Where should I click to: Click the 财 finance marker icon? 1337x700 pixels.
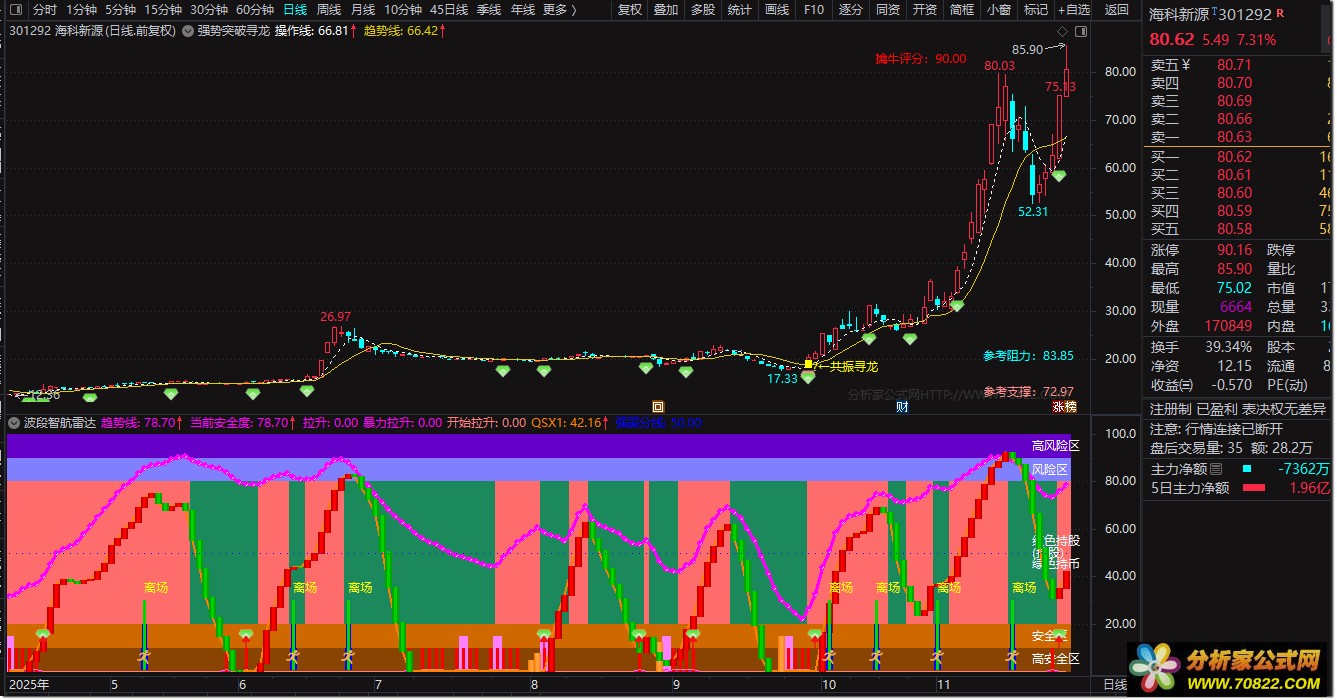tap(902, 407)
